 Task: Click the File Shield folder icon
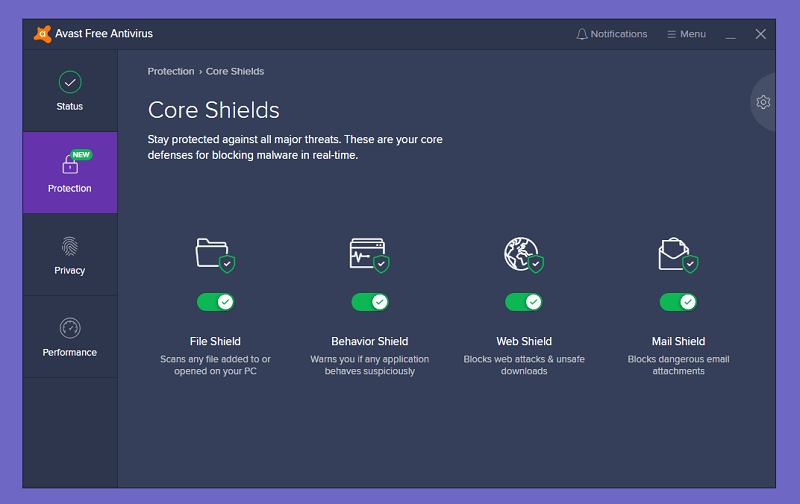[x=215, y=255]
